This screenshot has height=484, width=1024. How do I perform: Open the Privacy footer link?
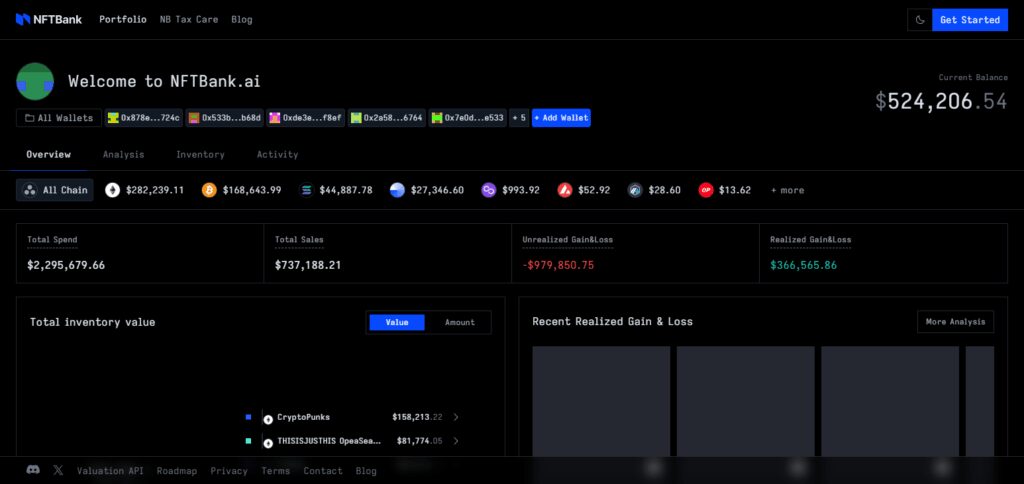pyautogui.click(x=229, y=470)
